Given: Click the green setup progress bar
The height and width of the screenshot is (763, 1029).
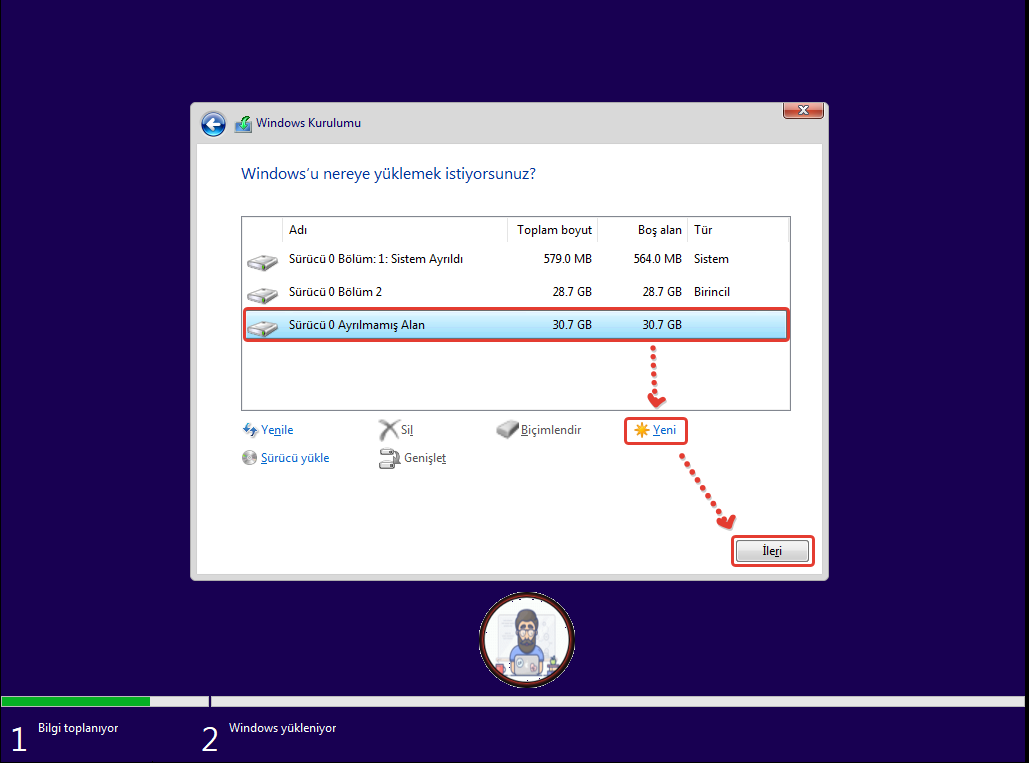Looking at the screenshot, I should coord(75,701).
